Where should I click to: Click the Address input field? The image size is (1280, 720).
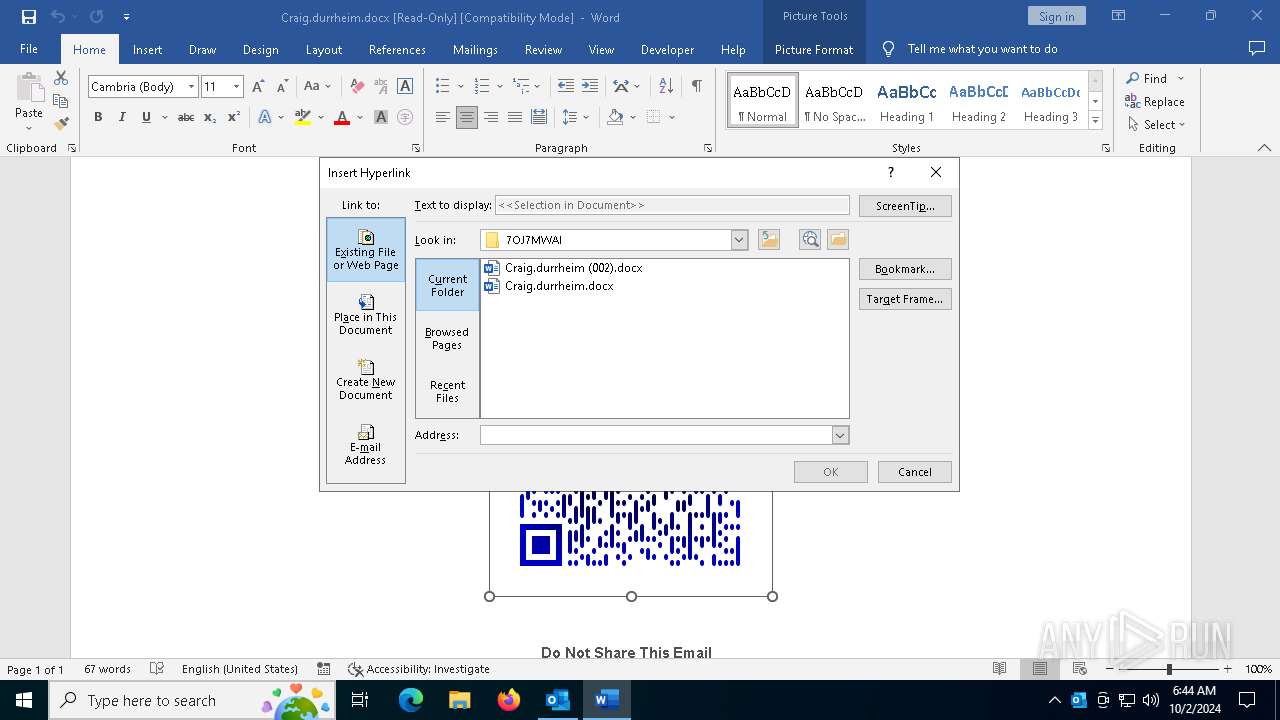tap(656, 435)
